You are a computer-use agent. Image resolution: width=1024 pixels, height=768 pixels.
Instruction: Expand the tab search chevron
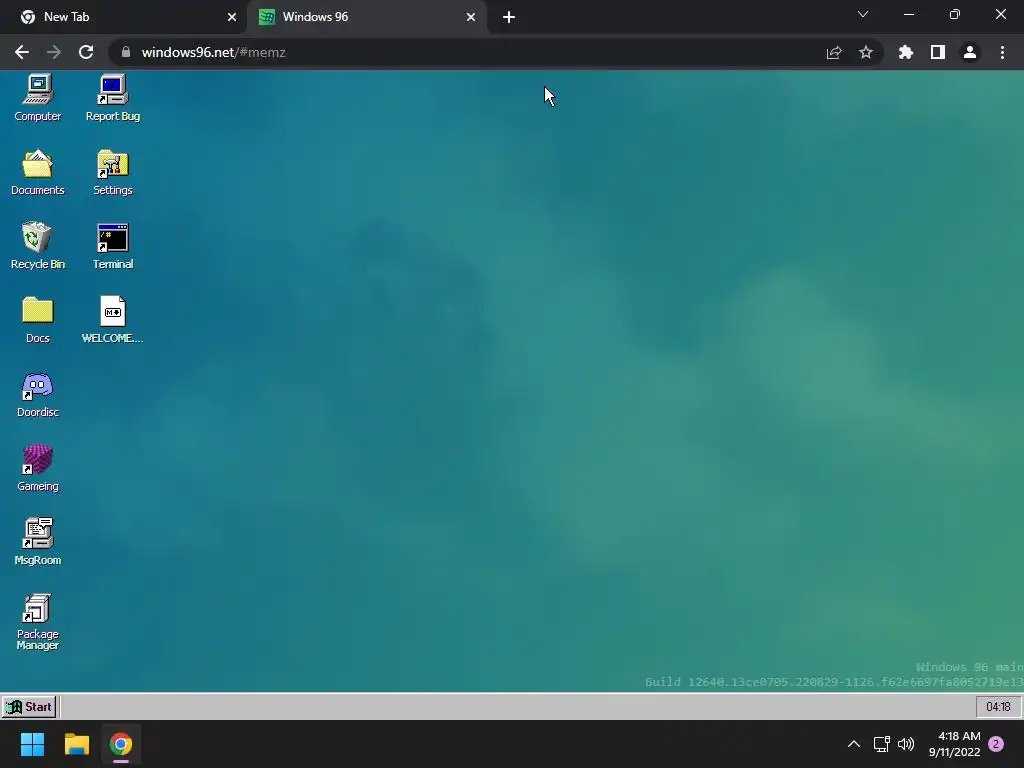[863, 14]
